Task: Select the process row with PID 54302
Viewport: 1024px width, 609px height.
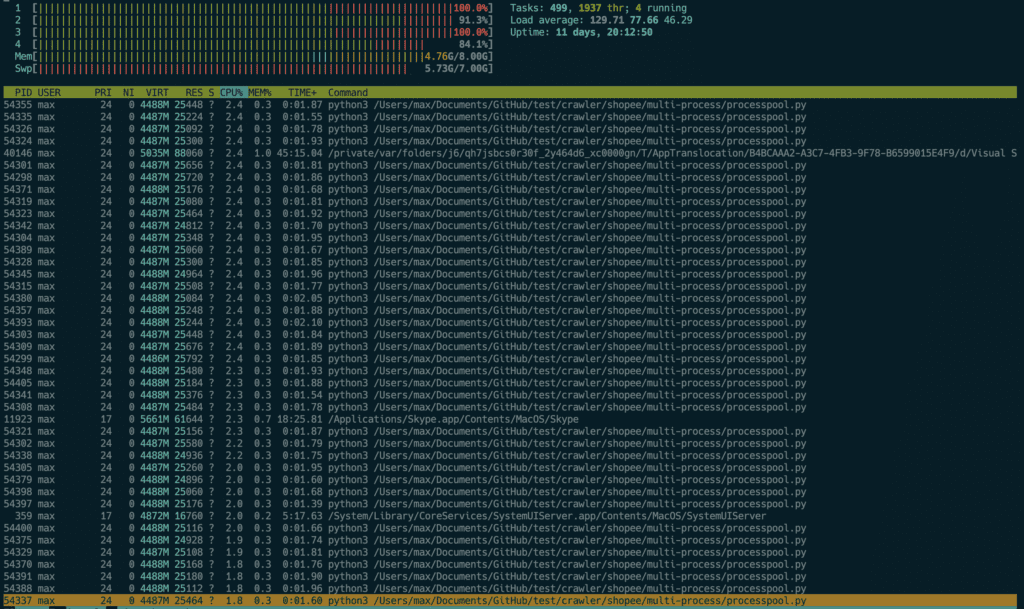Action: tap(510, 443)
